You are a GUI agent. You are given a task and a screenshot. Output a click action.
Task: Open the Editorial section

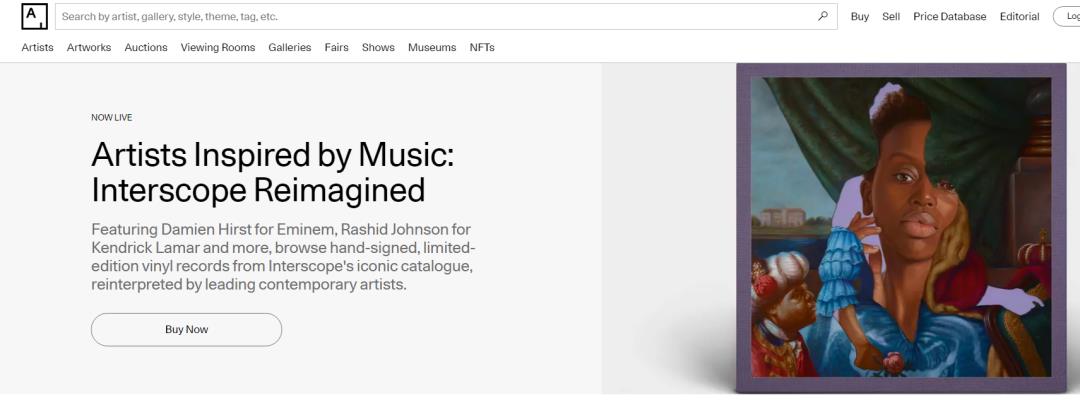point(1019,16)
